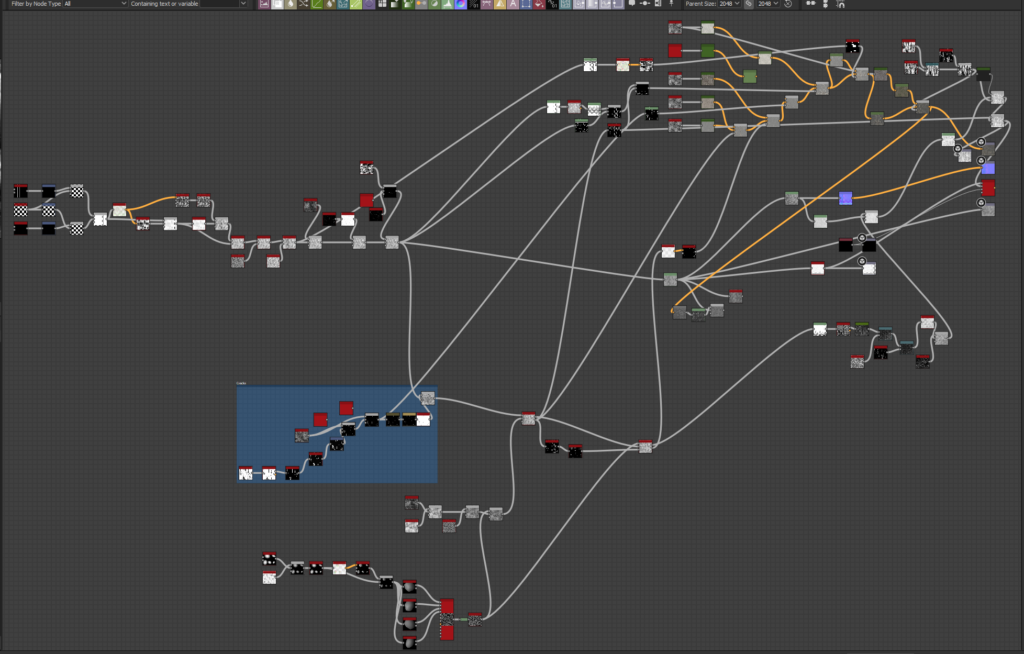Screen dimensions: 1024x654
Task: Add a Blend node from the toolbar
Action: click(x=278, y=4)
